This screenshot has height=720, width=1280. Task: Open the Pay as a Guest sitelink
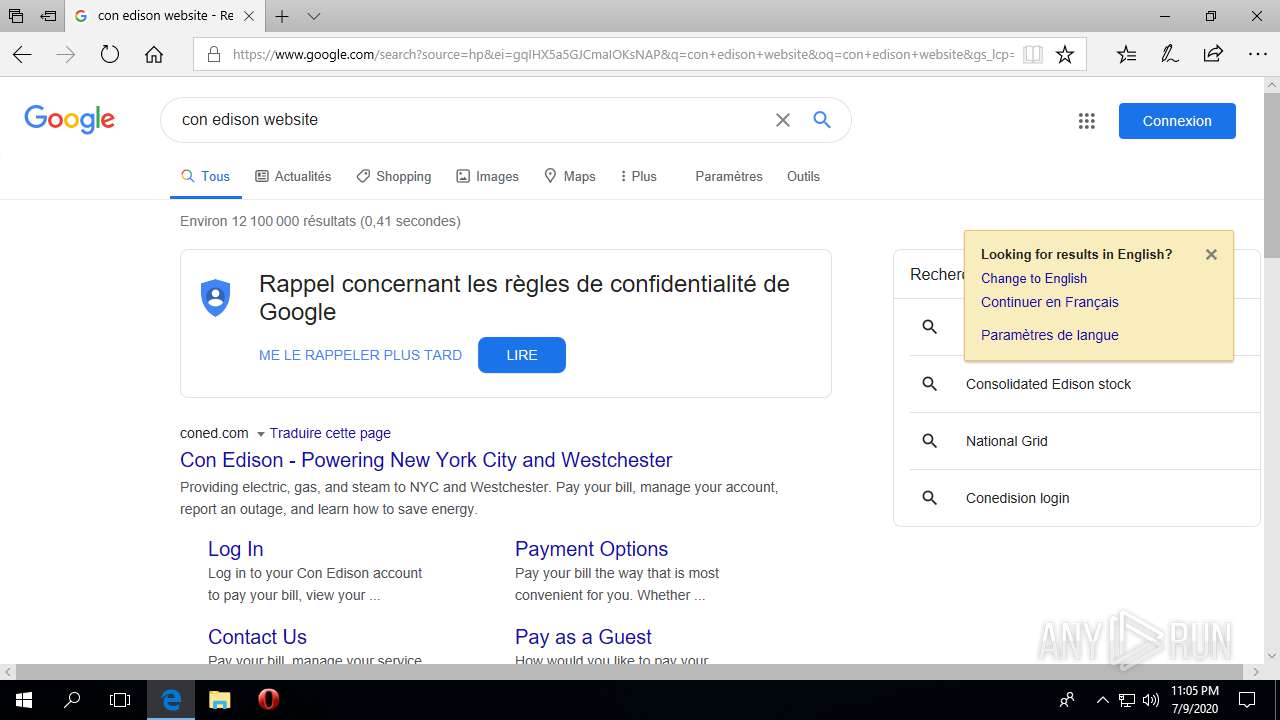[x=583, y=637]
